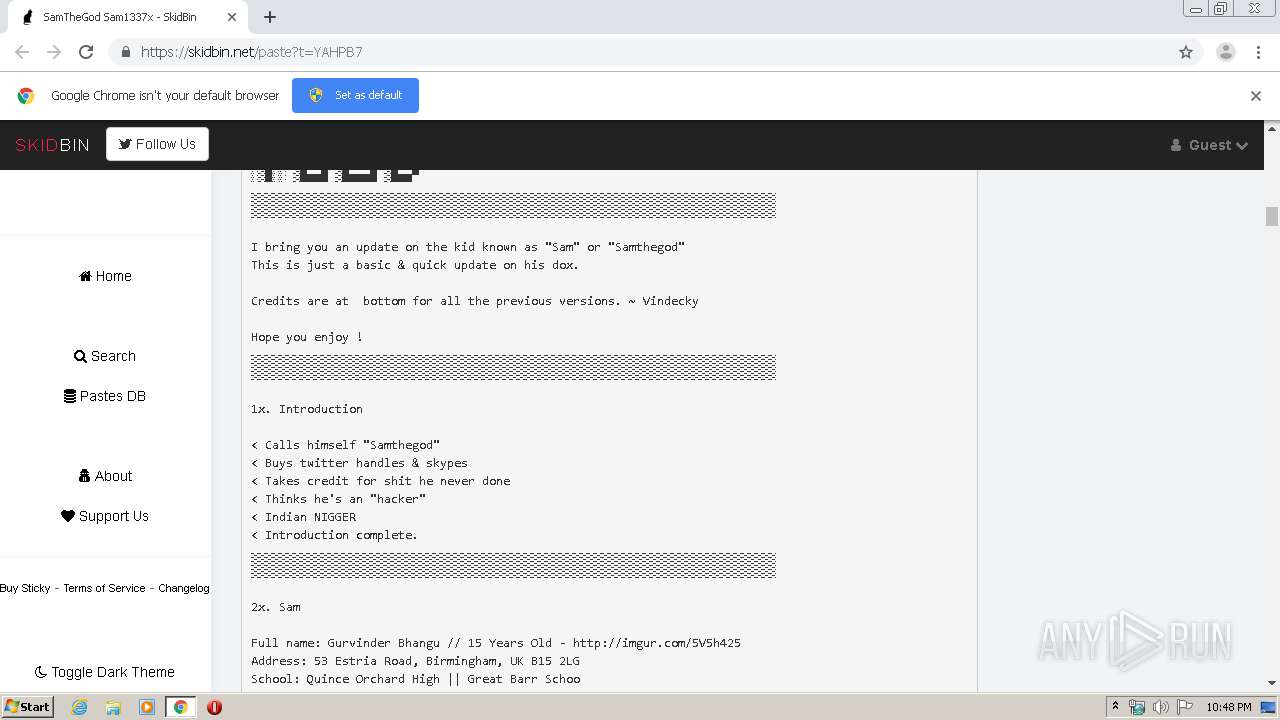Click the 'Buys twitter handles & skypes' line
Image resolution: width=1280 pixels, height=720 pixels.
click(x=359, y=463)
